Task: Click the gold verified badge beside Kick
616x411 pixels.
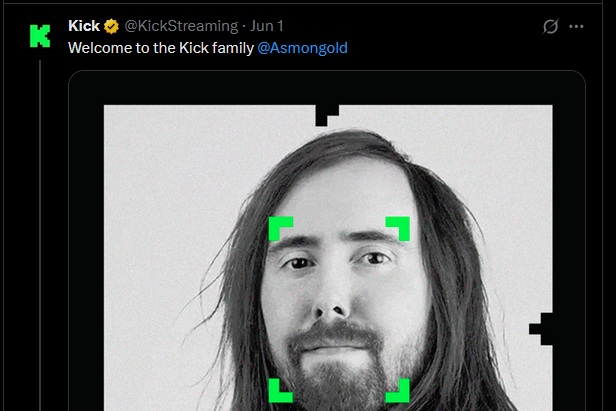Action: (x=112, y=26)
